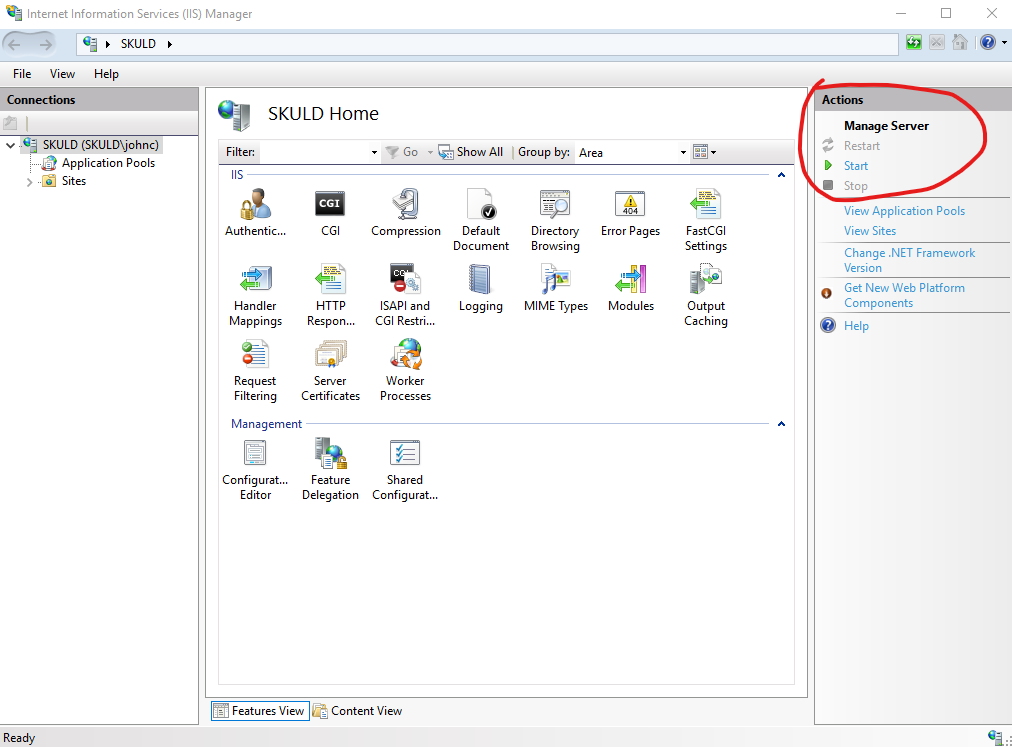The height and width of the screenshot is (747, 1012).
Task: Click Help link in Actions pane
Action: [856, 326]
